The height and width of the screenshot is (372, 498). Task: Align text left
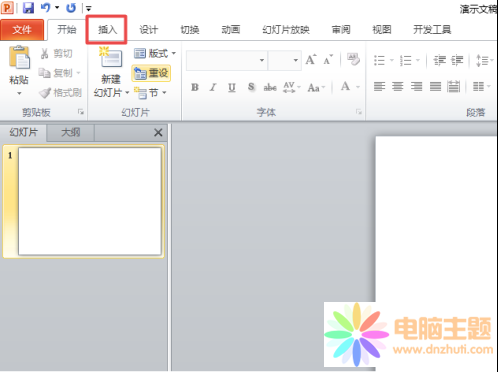pyautogui.click(x=379, y=87)
